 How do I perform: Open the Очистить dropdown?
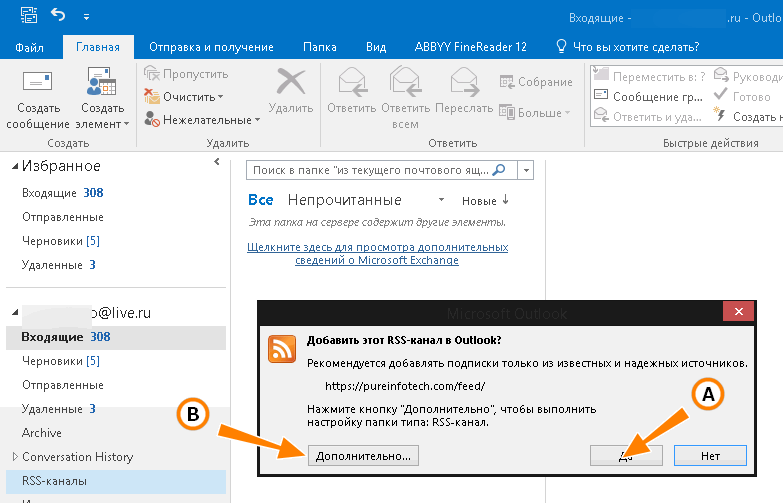184,97
